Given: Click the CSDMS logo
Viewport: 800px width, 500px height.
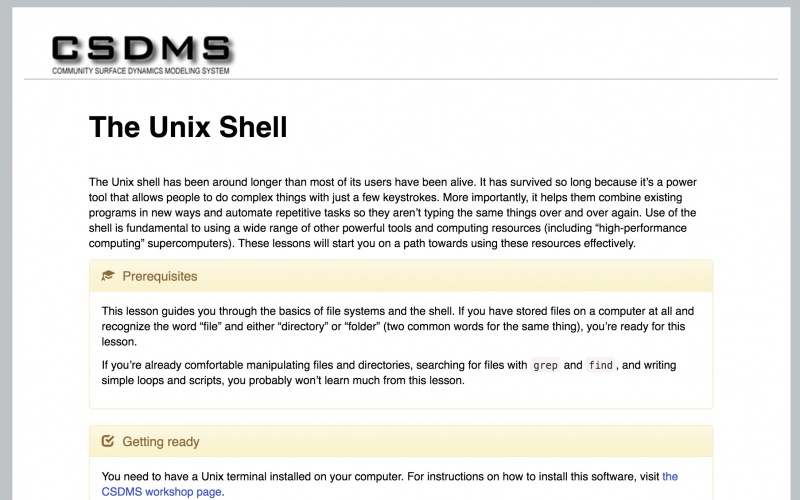Looking at the screenshot, I should click(x=141, y=50).
